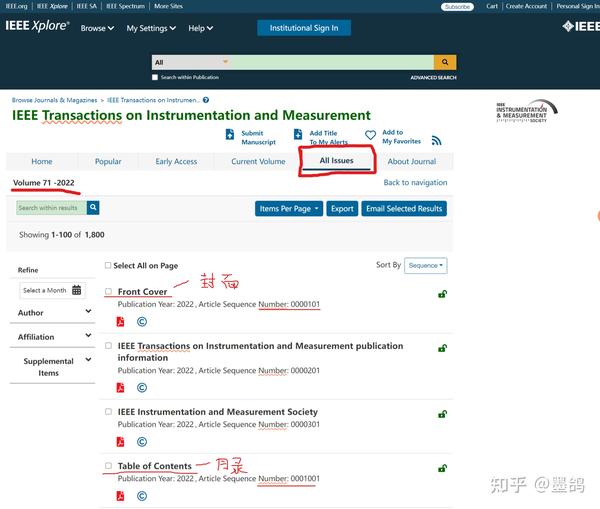Image resolution: width=600 pixels, height=509 pixels.
Task: Open Browse Journals & Magazines breadcrumb
Action: pos(54,100)
